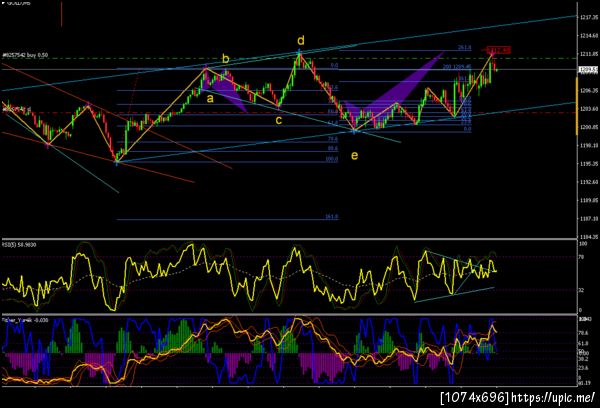Select the yellow wave label 'e'
The width and height of the screenshot is (600, 408).
[355, 155]
